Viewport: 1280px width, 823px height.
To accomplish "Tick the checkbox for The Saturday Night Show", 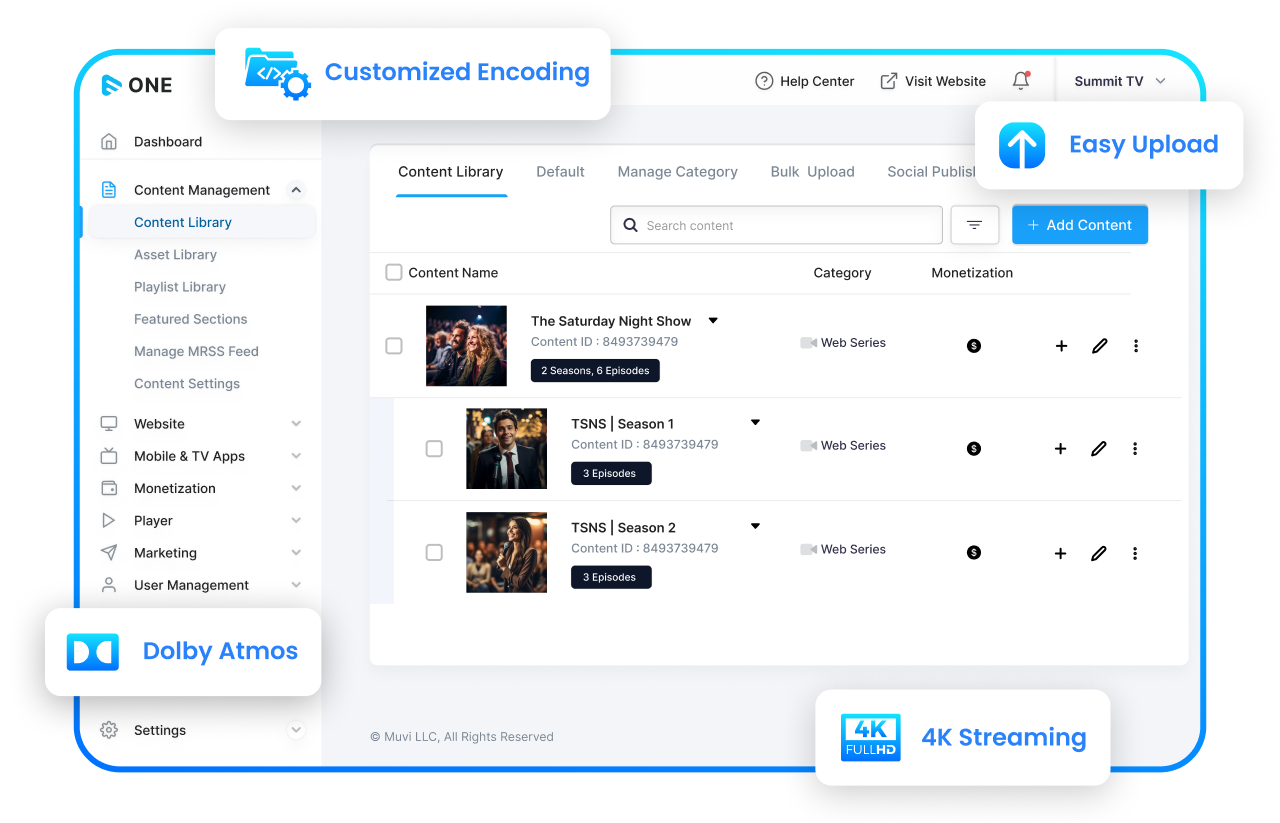I will click(394, 346).
